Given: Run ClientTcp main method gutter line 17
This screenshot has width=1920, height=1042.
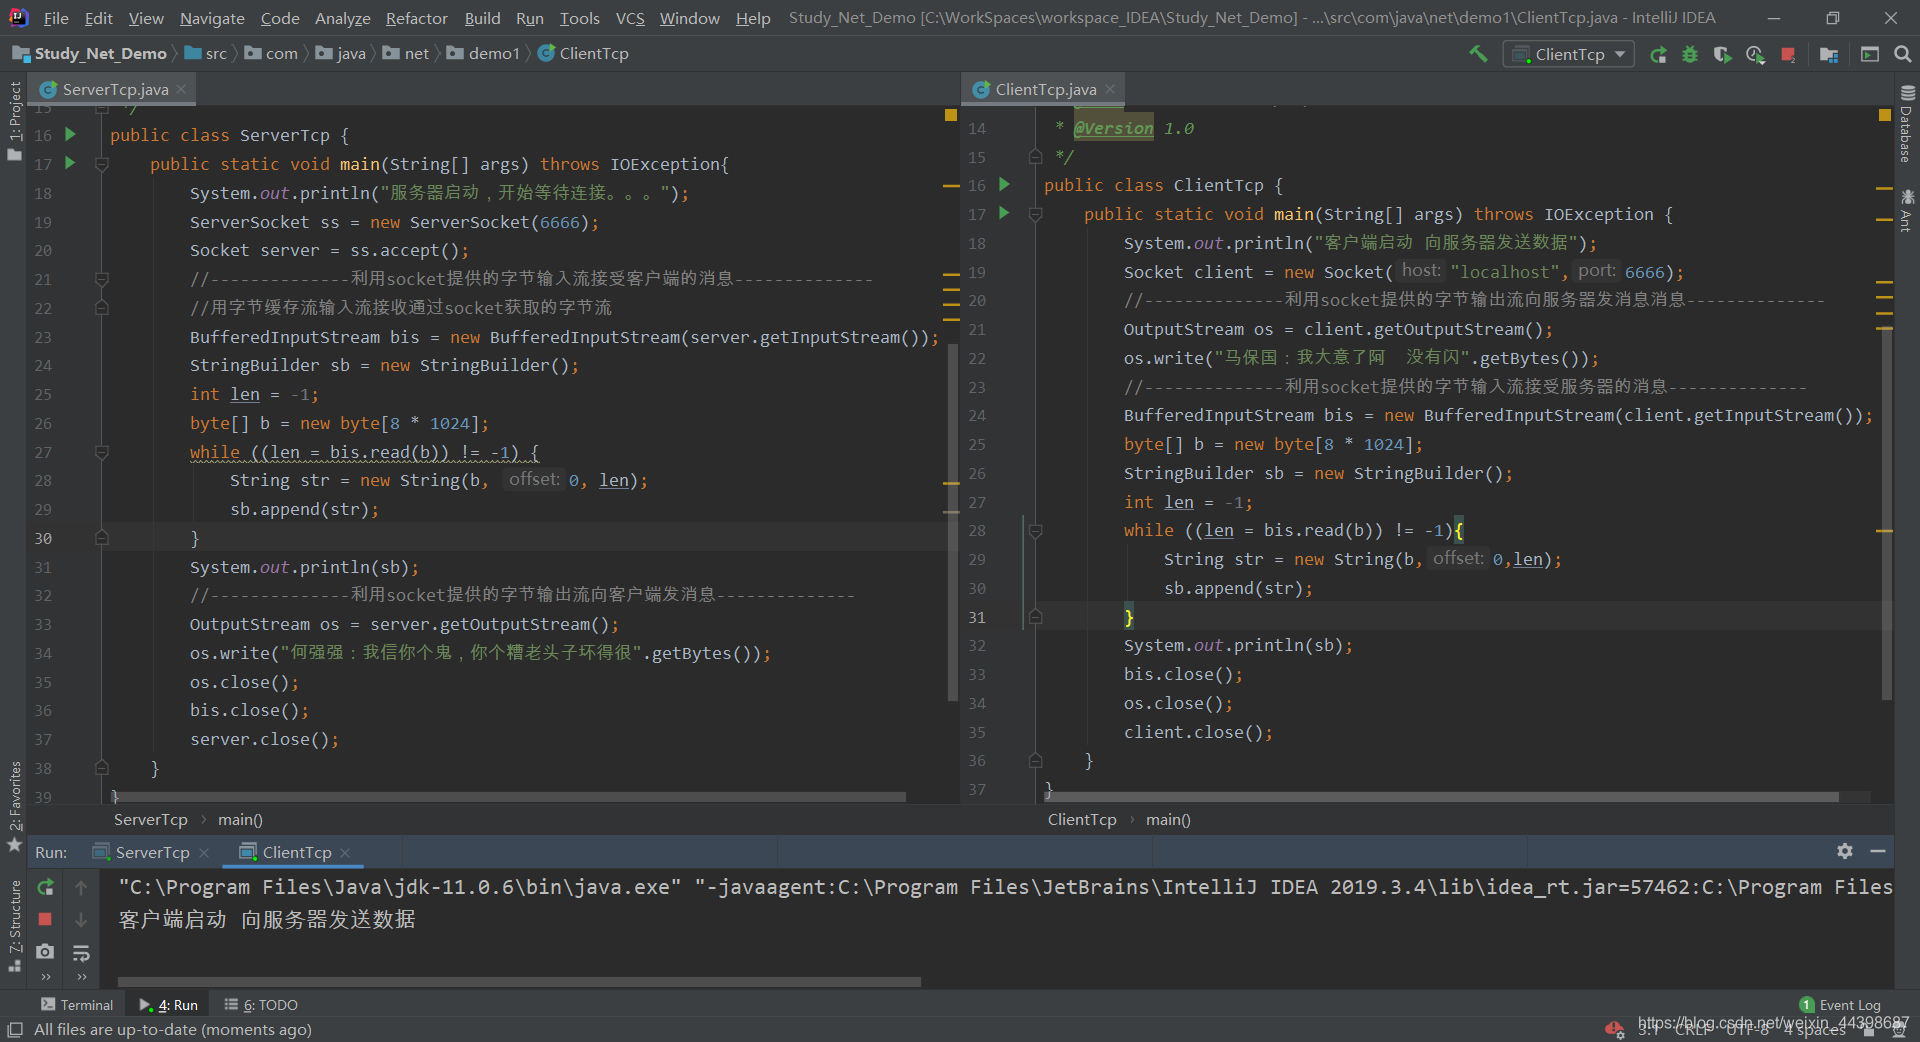Looking at the screenshot, I should coord(1005,213).
